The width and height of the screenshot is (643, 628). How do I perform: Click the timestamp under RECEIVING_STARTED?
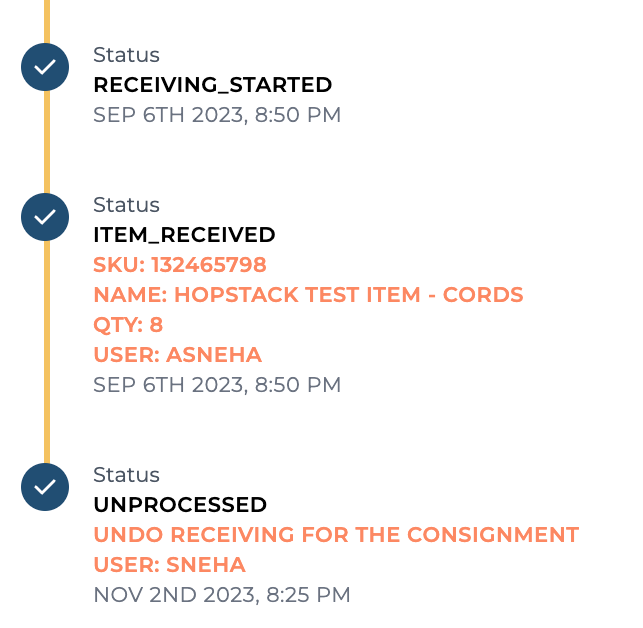pos(217,115)
